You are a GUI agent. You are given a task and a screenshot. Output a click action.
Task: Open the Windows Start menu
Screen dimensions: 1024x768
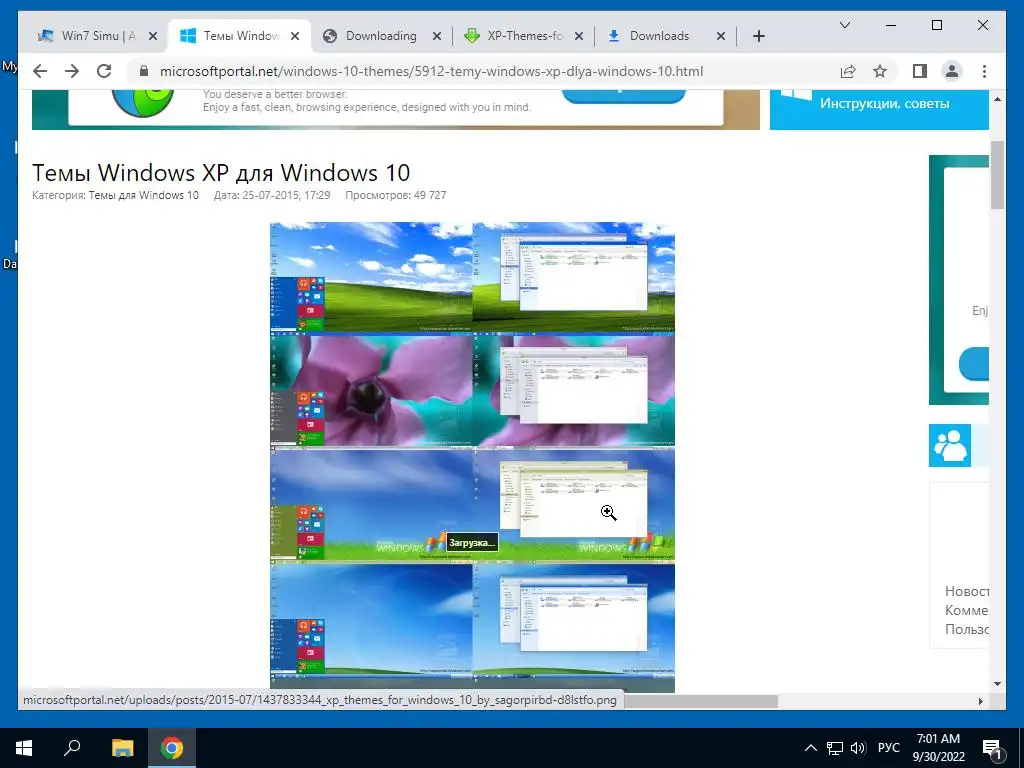(x=24, y=748)
